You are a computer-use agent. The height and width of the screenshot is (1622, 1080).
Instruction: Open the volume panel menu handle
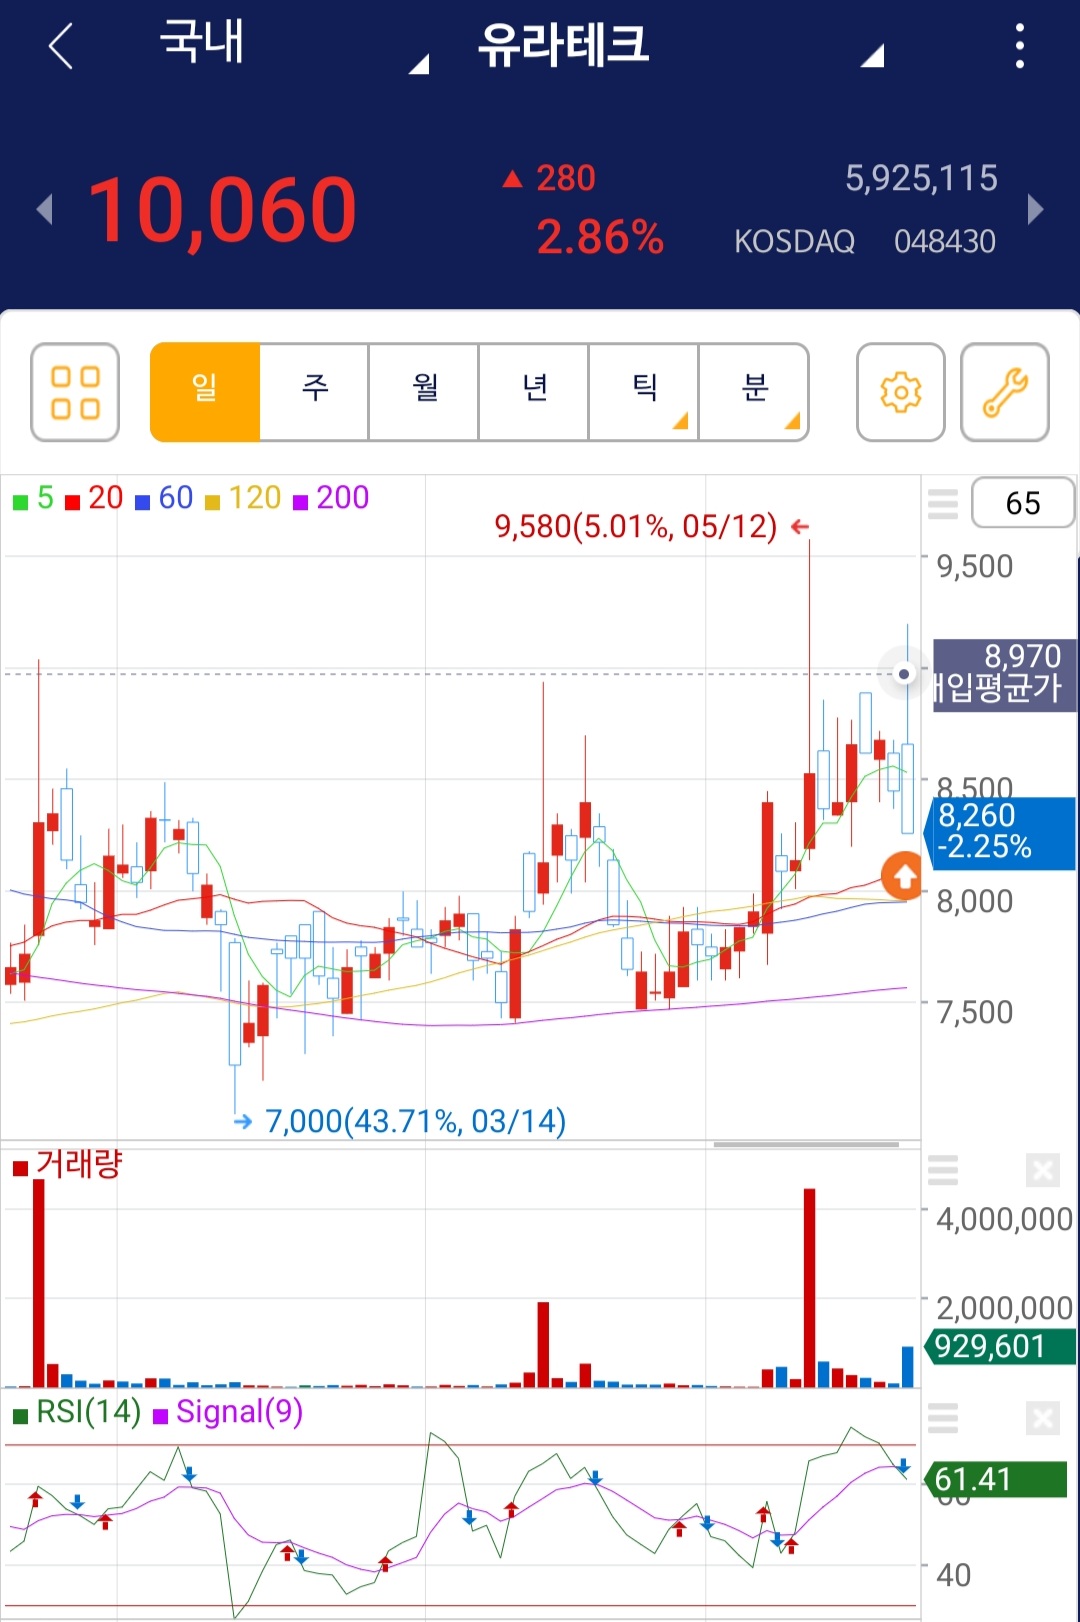coord(943,1169)
